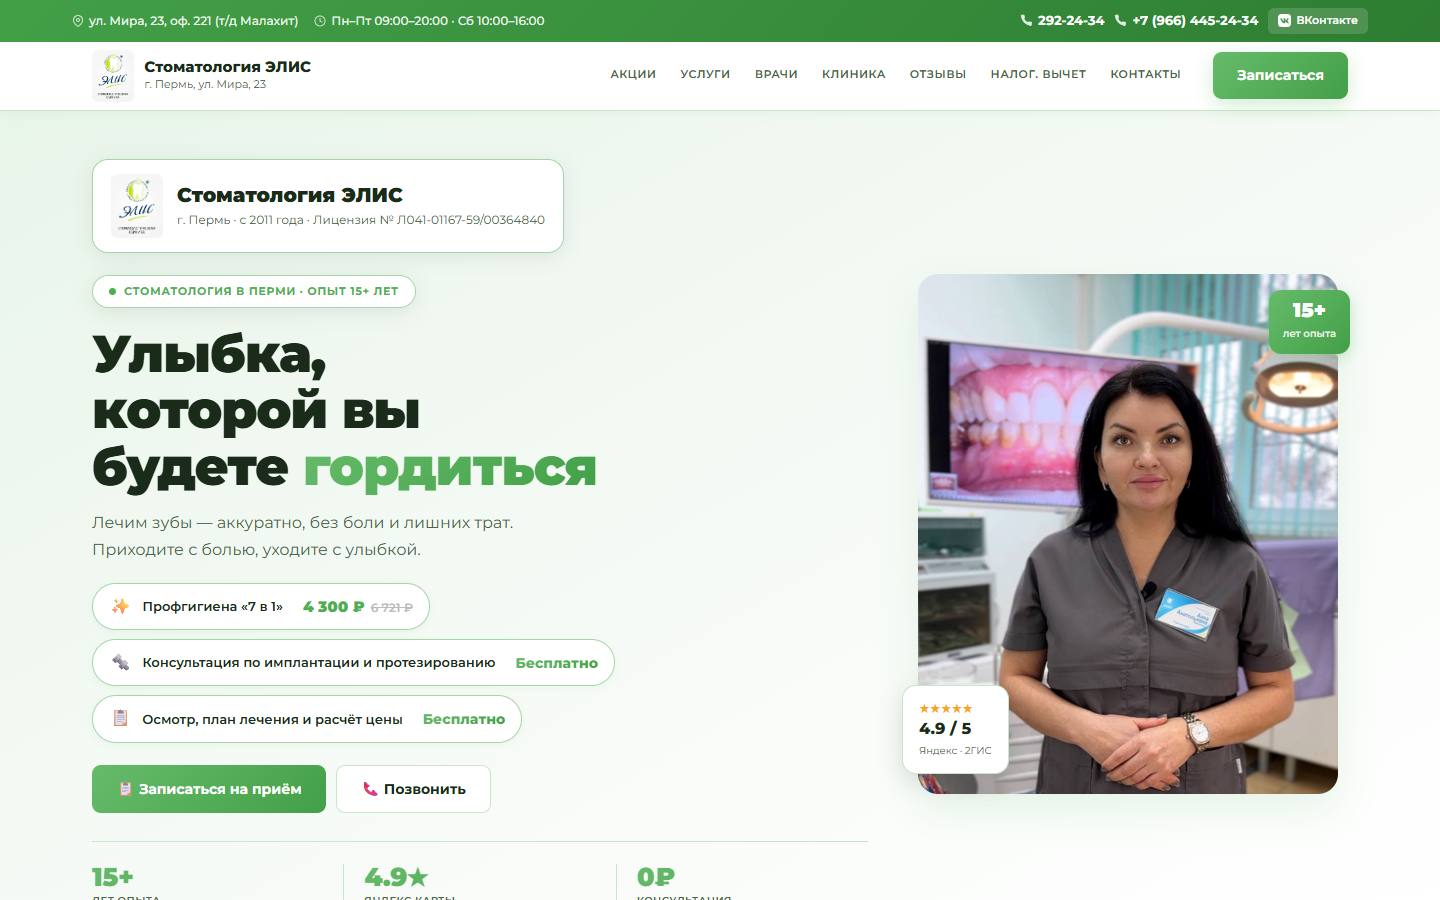This screenshot has height=900, width=1440.
Task: Open the АКЦИИ menu item
Action: coord(633,74)
